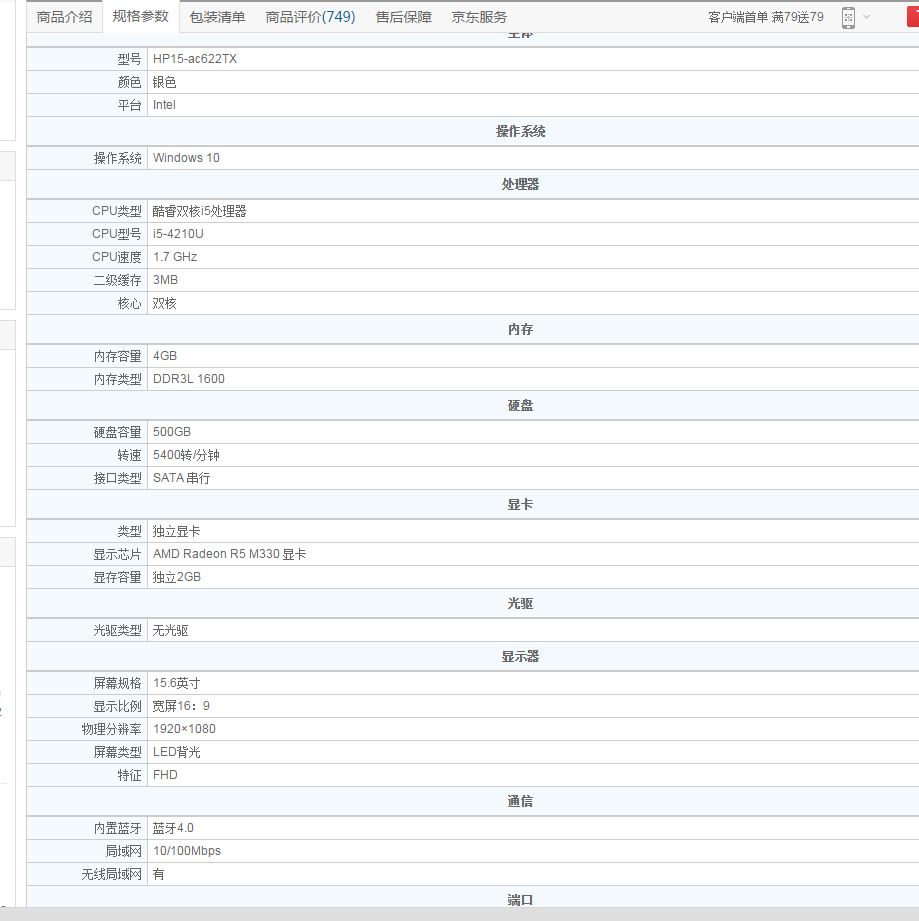Viewport: 919px width, 921px height.
Task: Click the 内置蓝牙 row label
Action: (x=117, y=828)
